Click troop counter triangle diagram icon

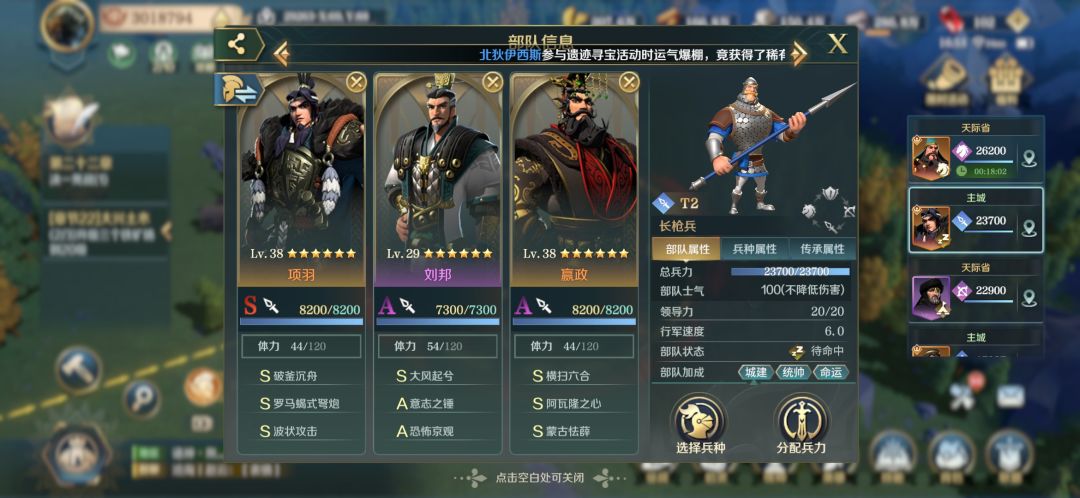coord(829,209)
